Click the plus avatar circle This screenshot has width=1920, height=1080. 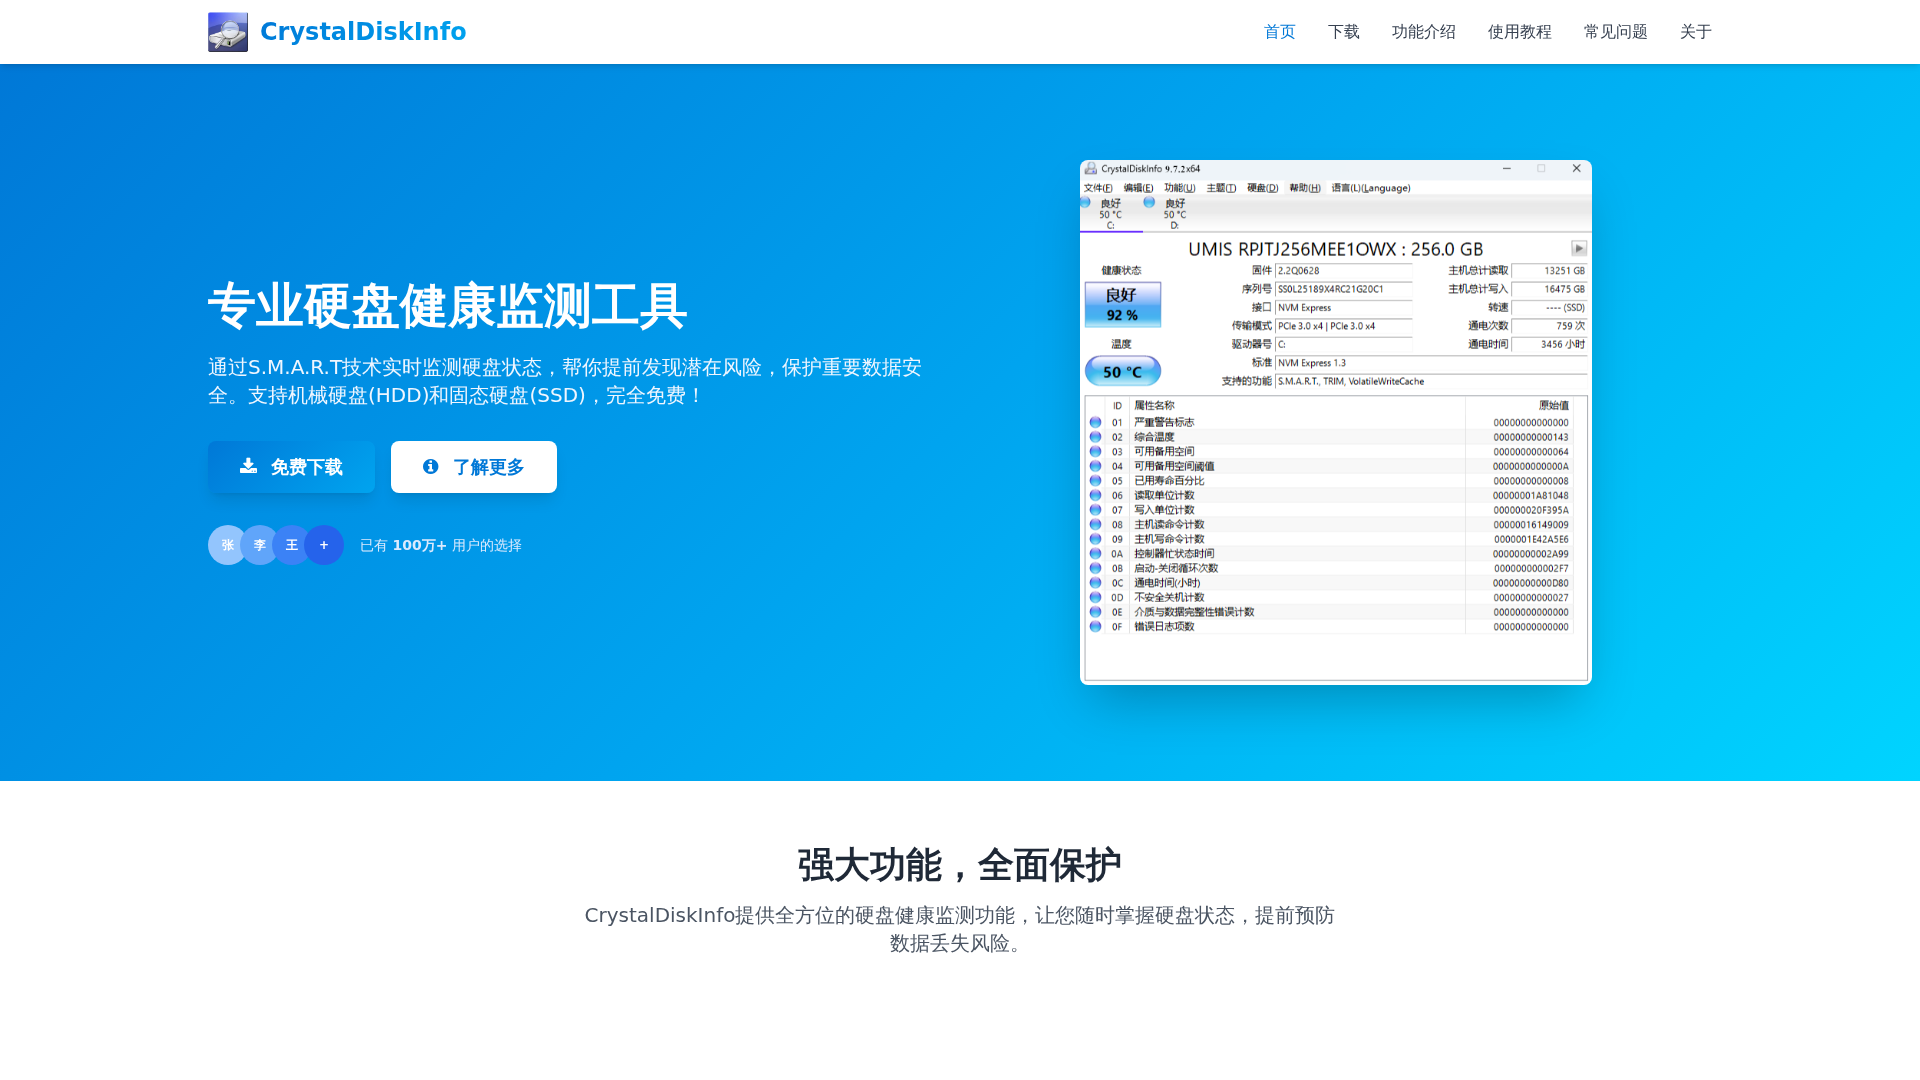point(324,545)
